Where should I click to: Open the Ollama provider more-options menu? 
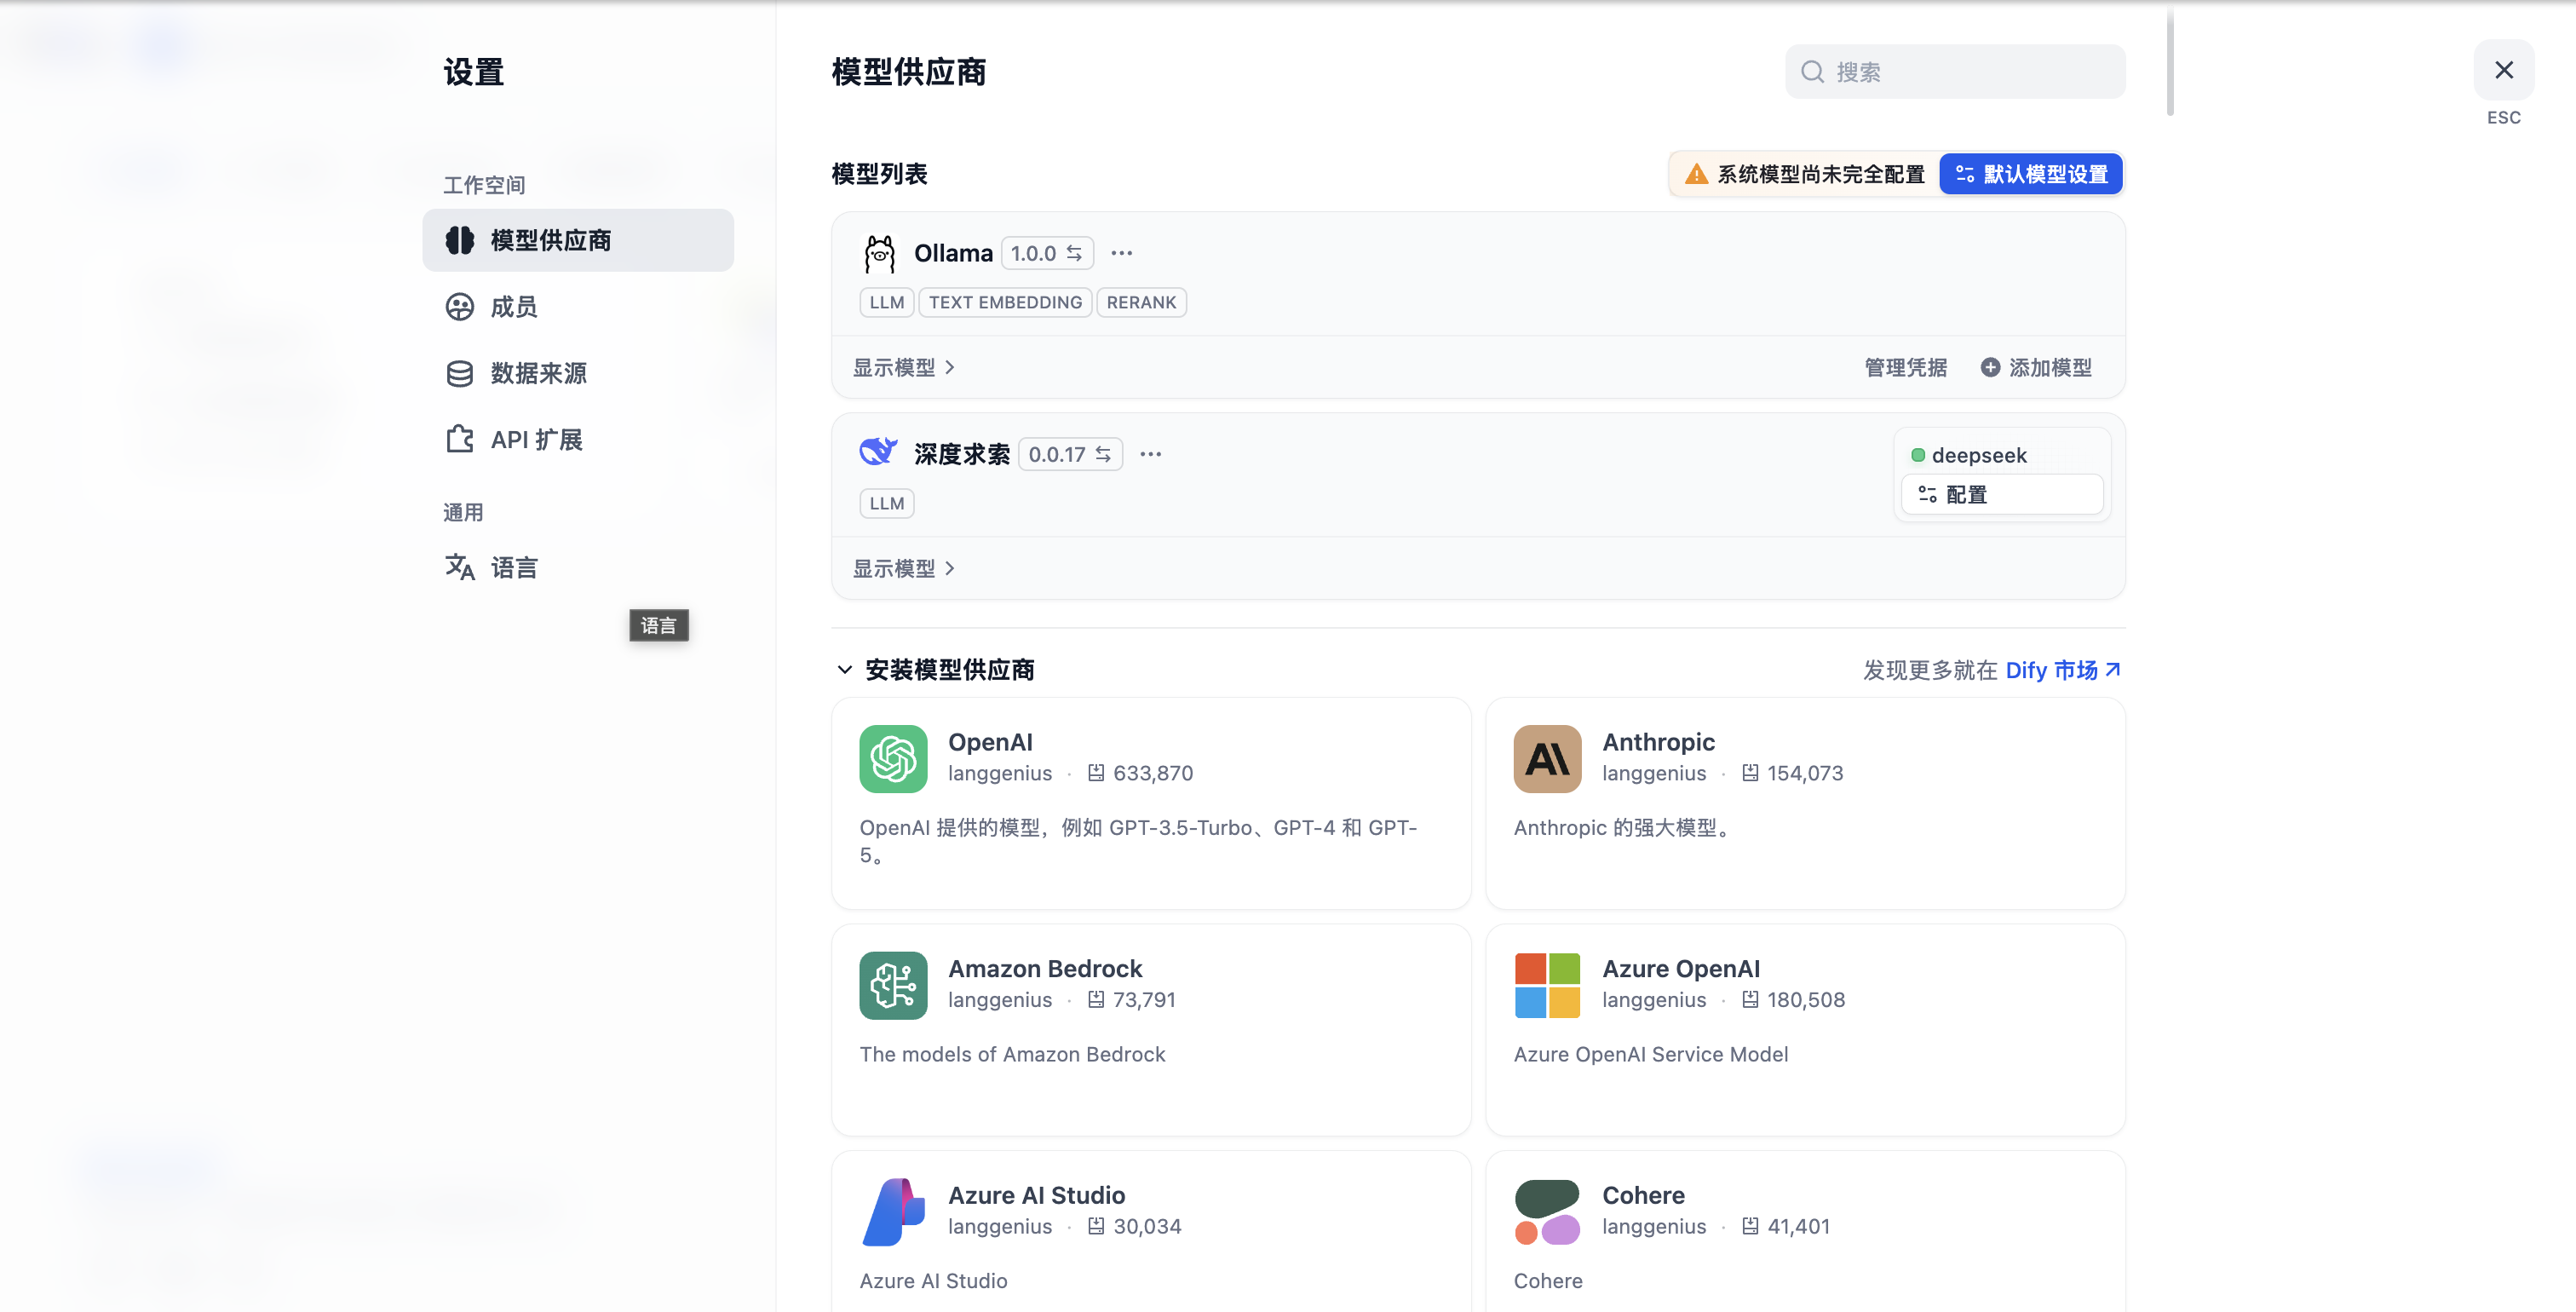tap(1122, 253)
